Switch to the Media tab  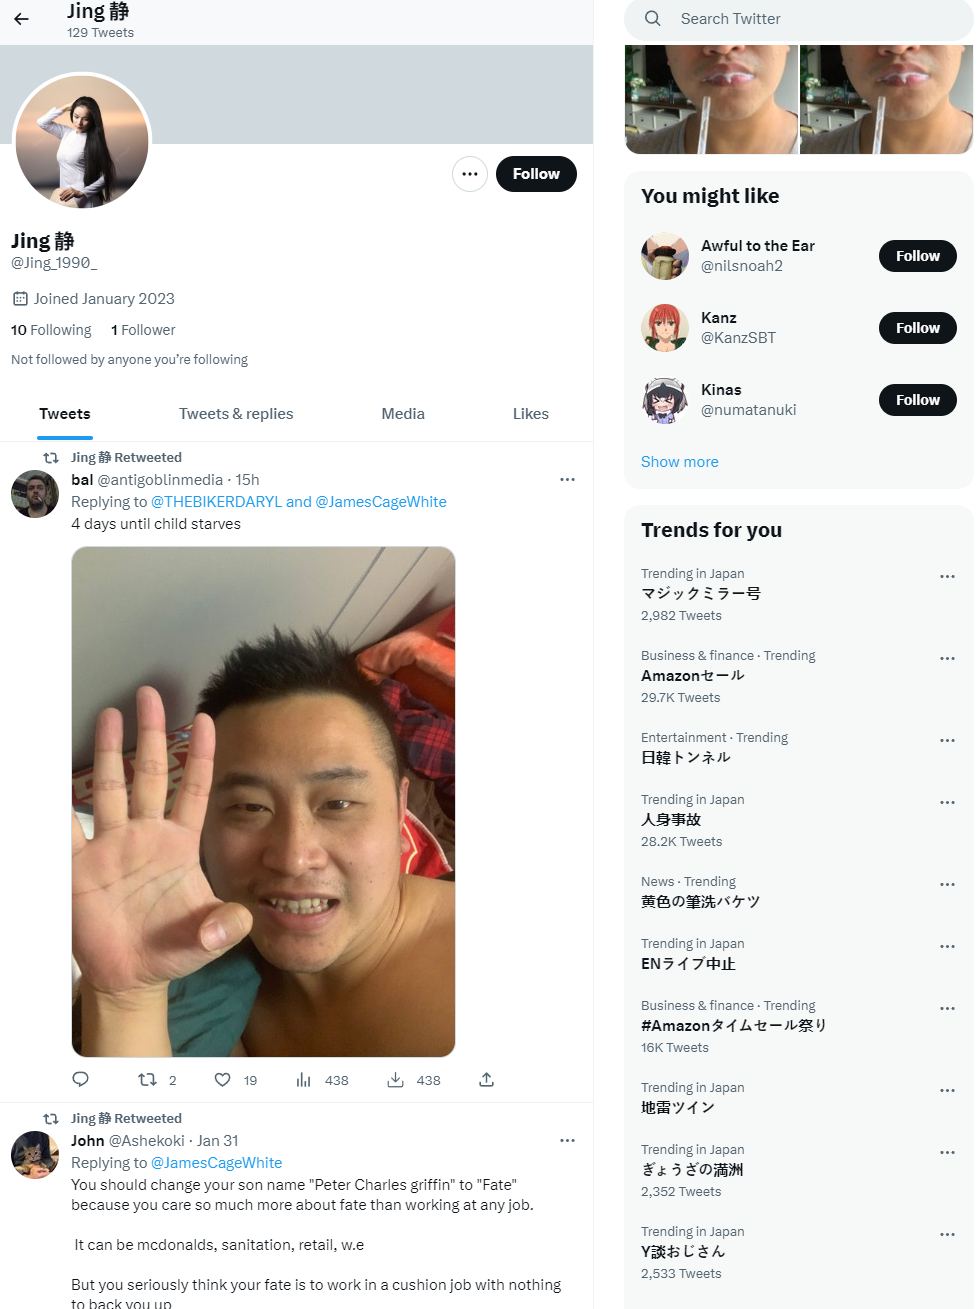click(403, 414)
